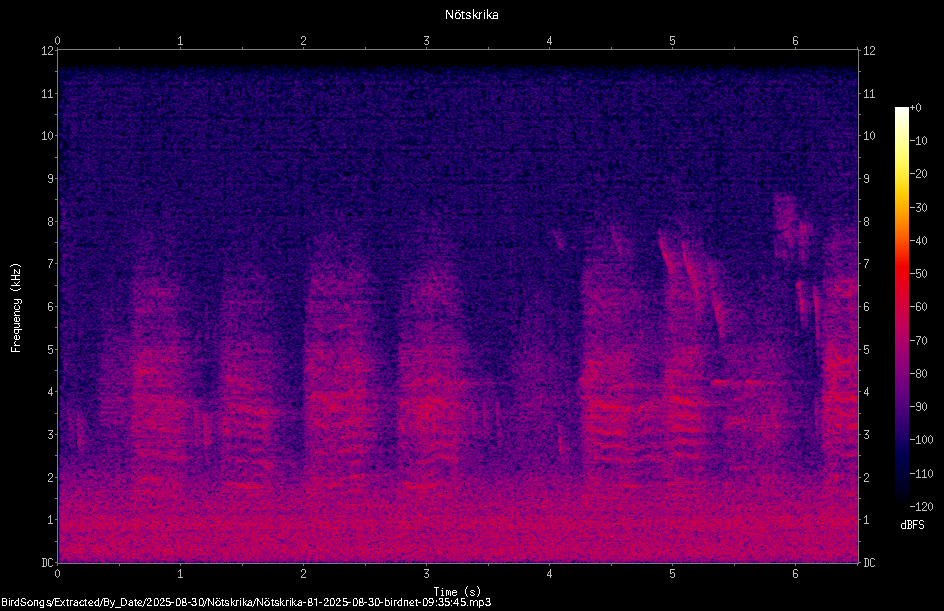The image size is (944, 611).
Task: Click the 8 kHz label on right axis
Action: click(866, 222)
